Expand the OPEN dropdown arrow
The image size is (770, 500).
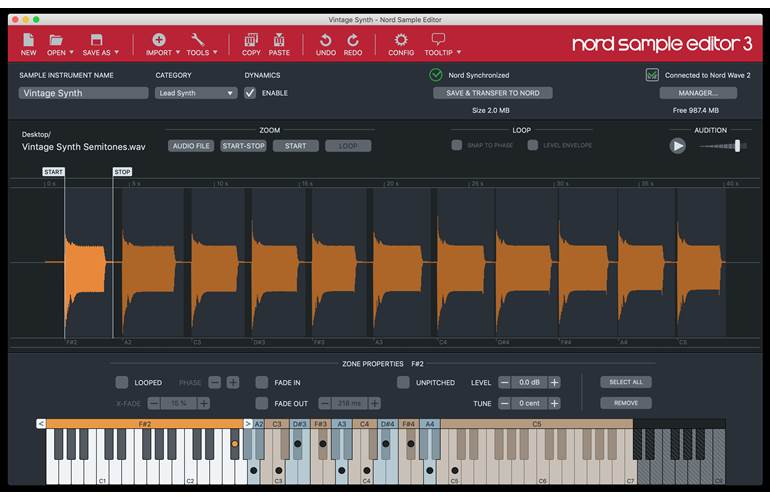coord(72,52)
